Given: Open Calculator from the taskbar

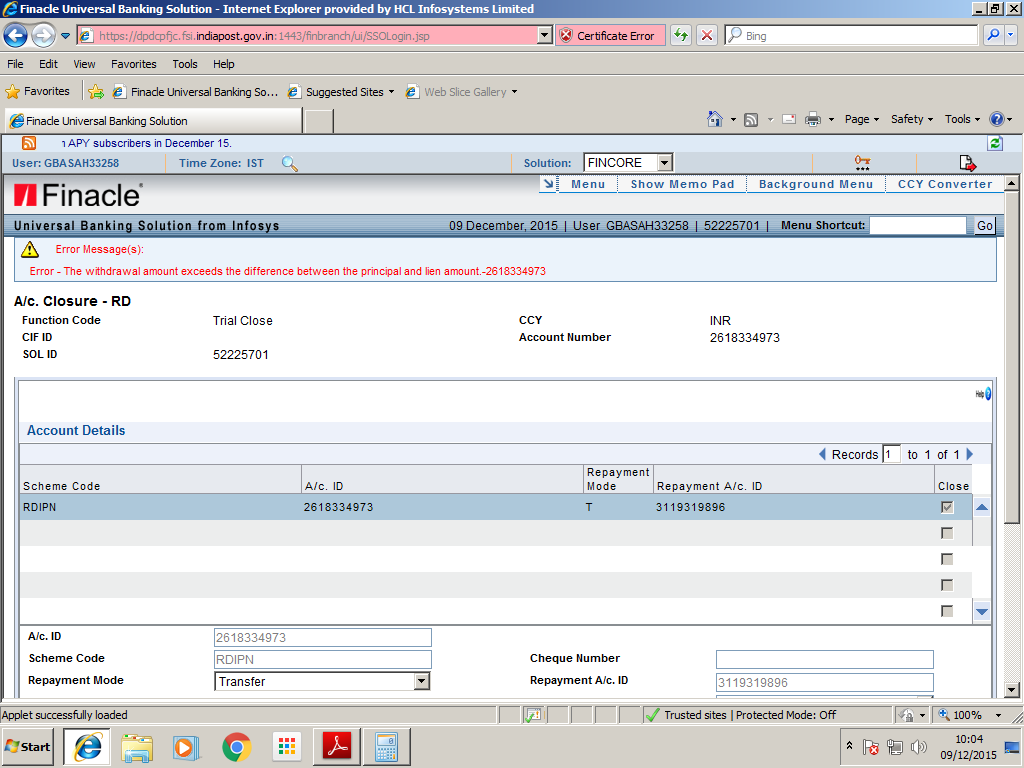Looking at the screenshot, I should pyautogui.click(x=387, y=746).
